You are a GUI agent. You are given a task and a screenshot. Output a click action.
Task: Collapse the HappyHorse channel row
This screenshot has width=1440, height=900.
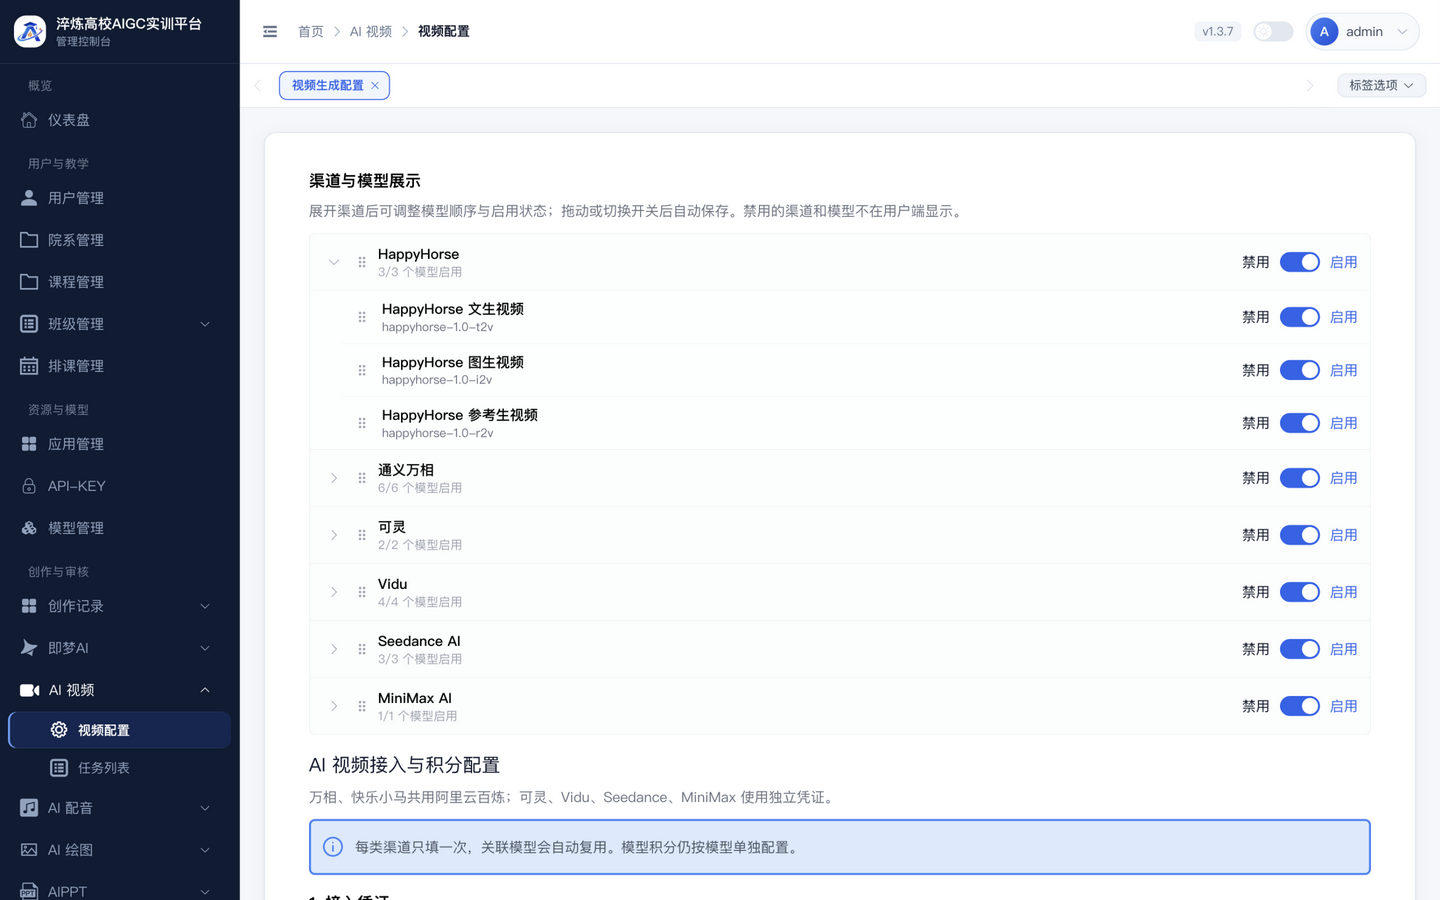point(334,262)
